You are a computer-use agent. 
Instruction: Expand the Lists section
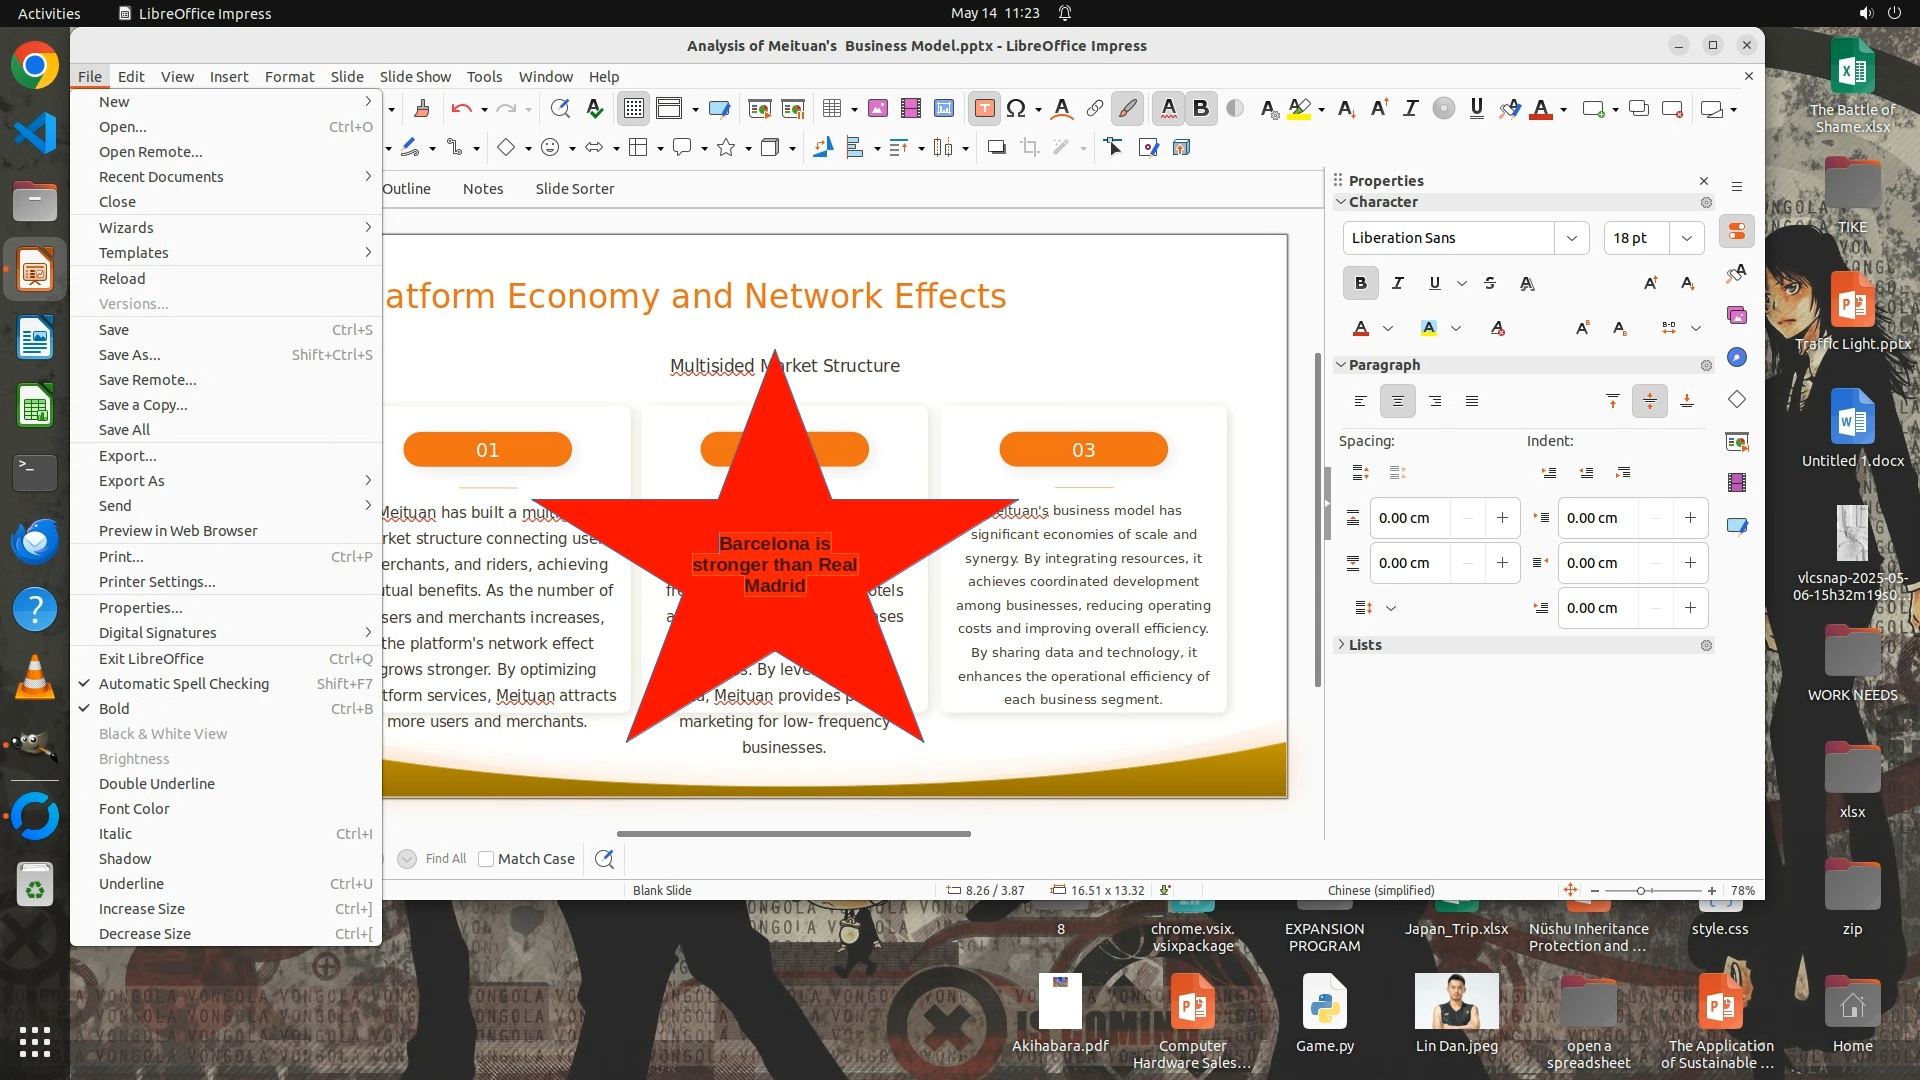[1365, 645]
